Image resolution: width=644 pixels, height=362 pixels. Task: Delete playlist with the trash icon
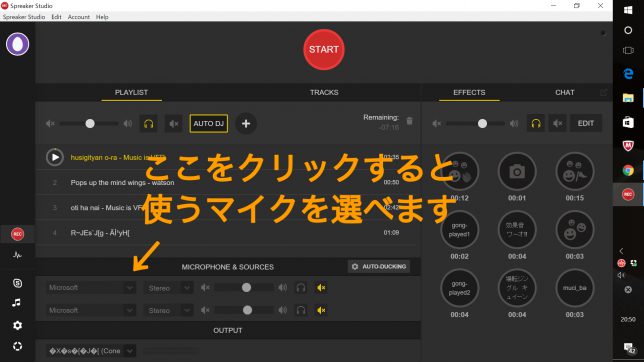pyautogui.click(x=409, y=120)
